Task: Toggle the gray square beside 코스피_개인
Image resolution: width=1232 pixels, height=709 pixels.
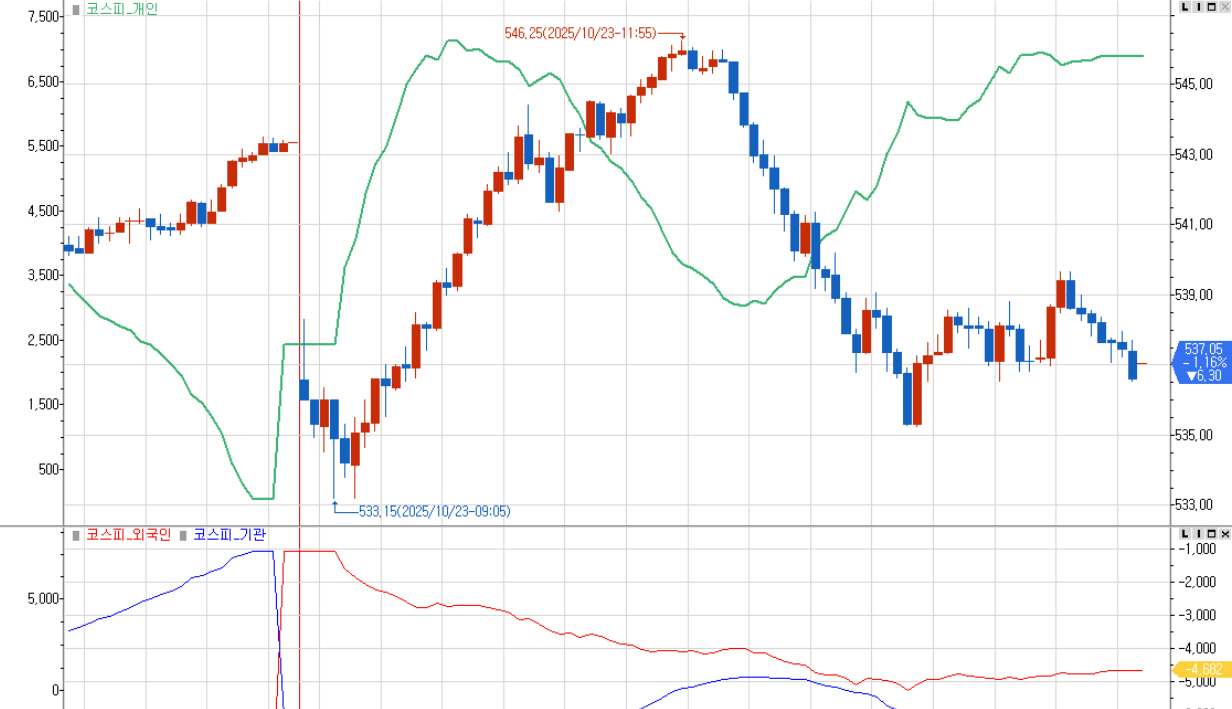Action: 76,10
